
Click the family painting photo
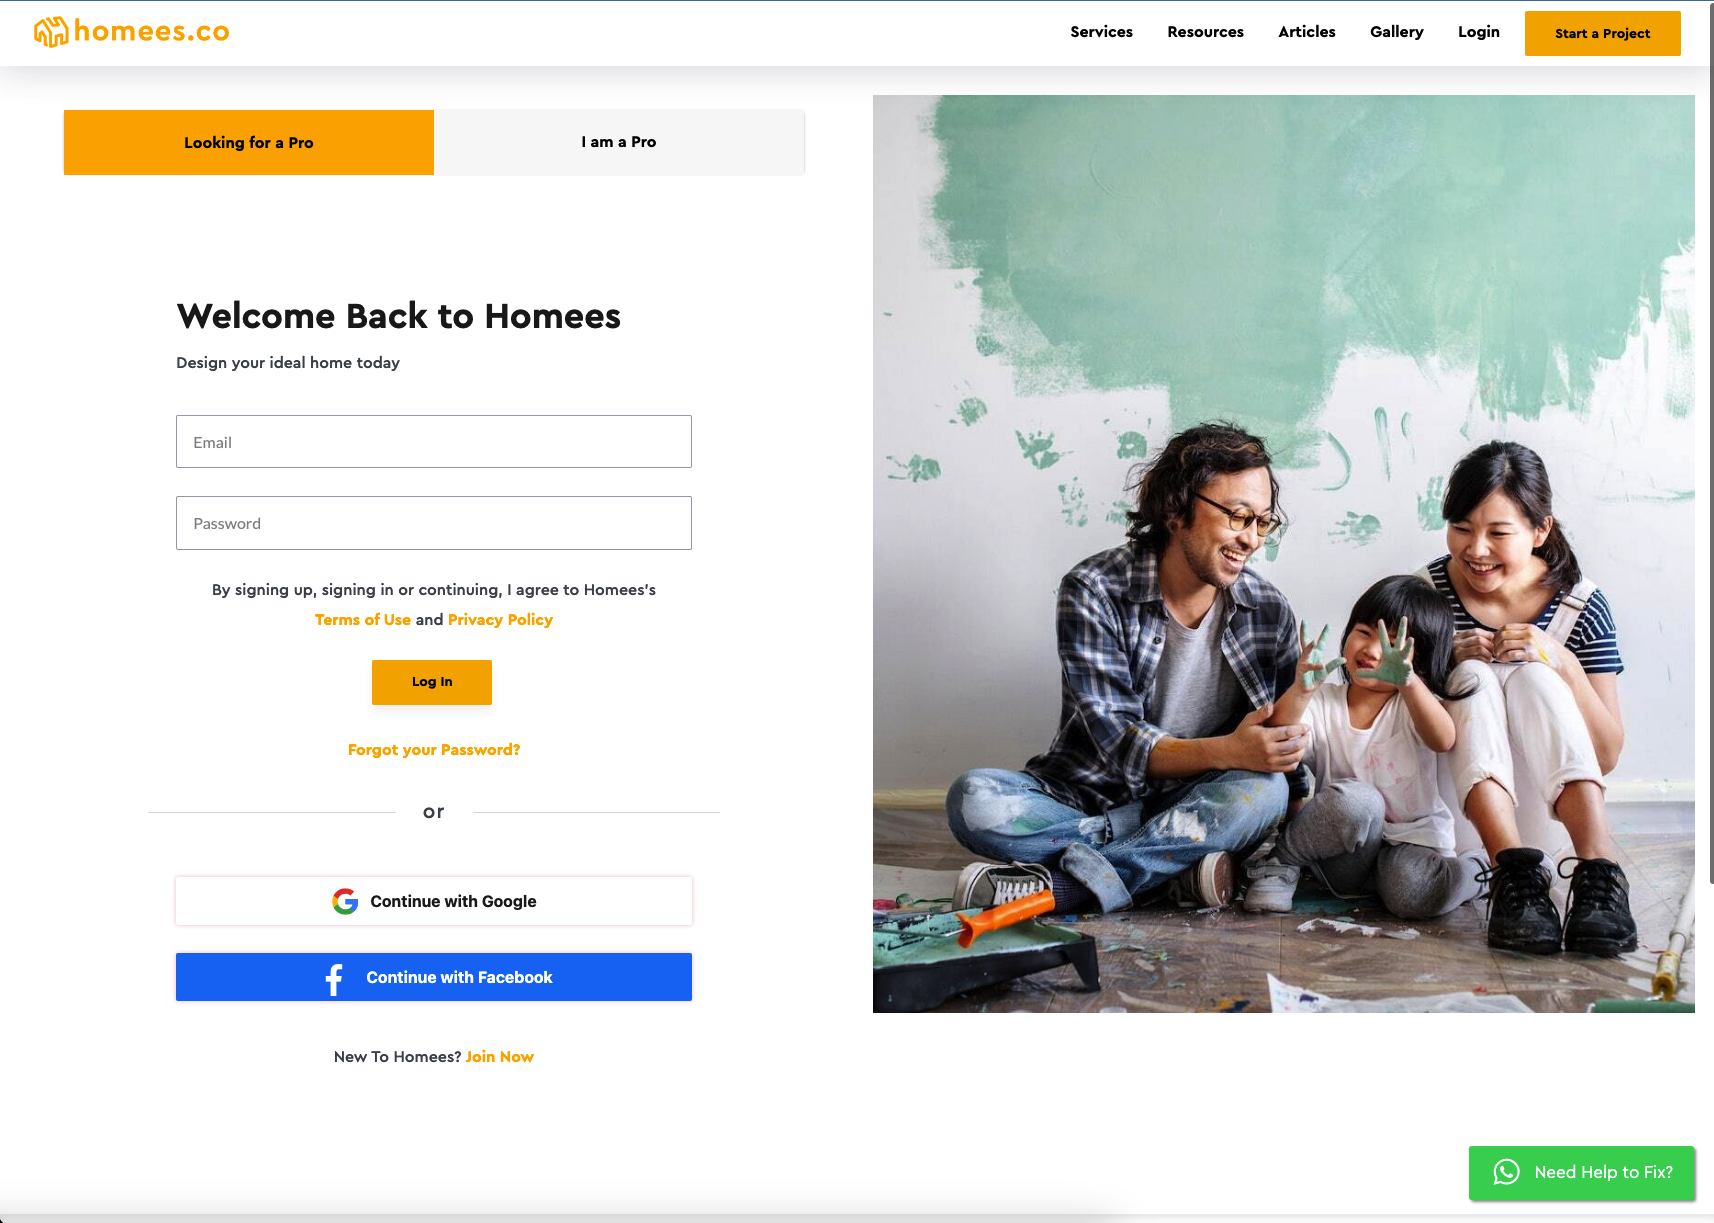(1284, 554)
